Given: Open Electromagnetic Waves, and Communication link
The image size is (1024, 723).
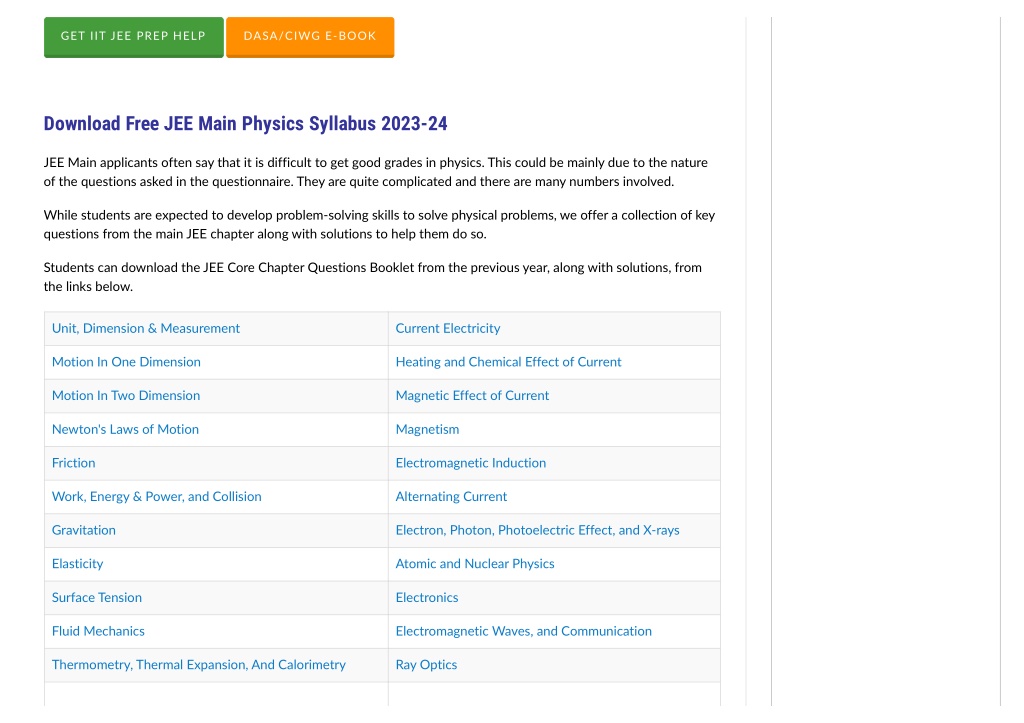Looking at the screenshot, I should click(524, 631).
